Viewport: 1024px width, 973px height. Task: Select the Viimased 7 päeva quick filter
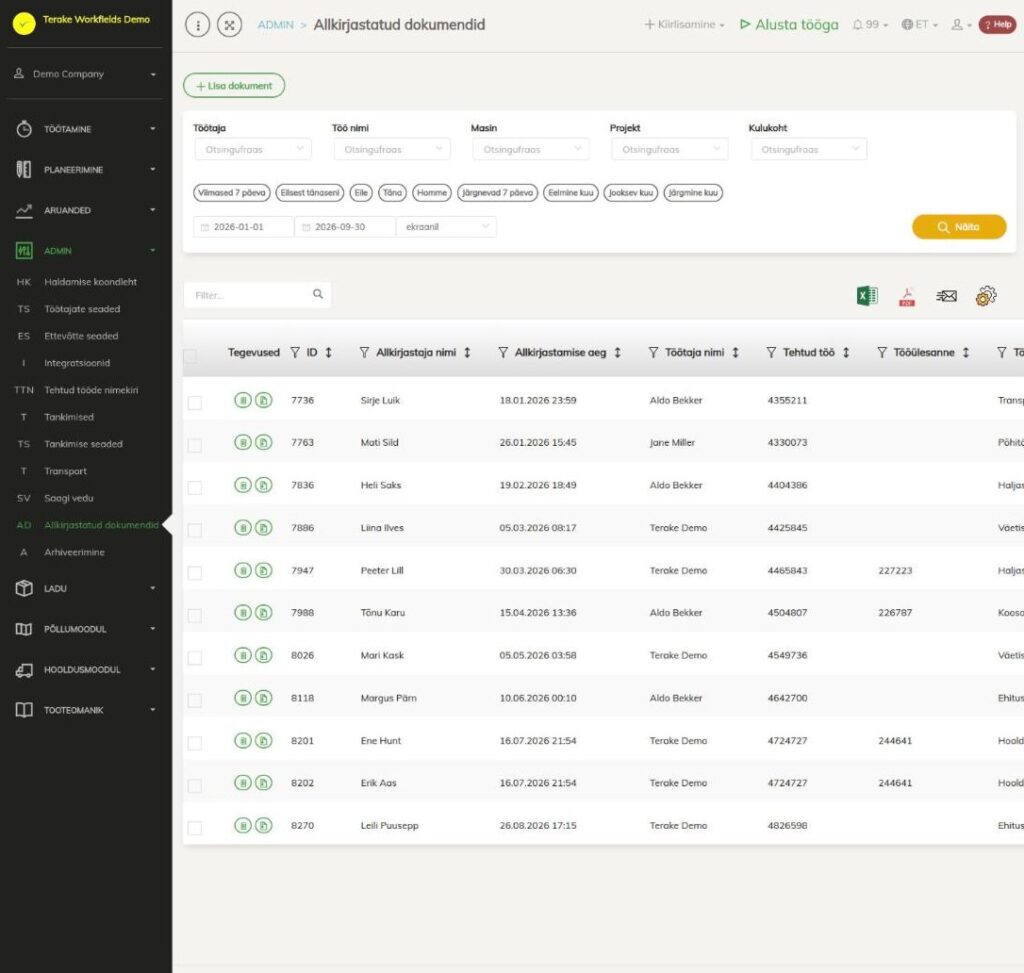232,193
